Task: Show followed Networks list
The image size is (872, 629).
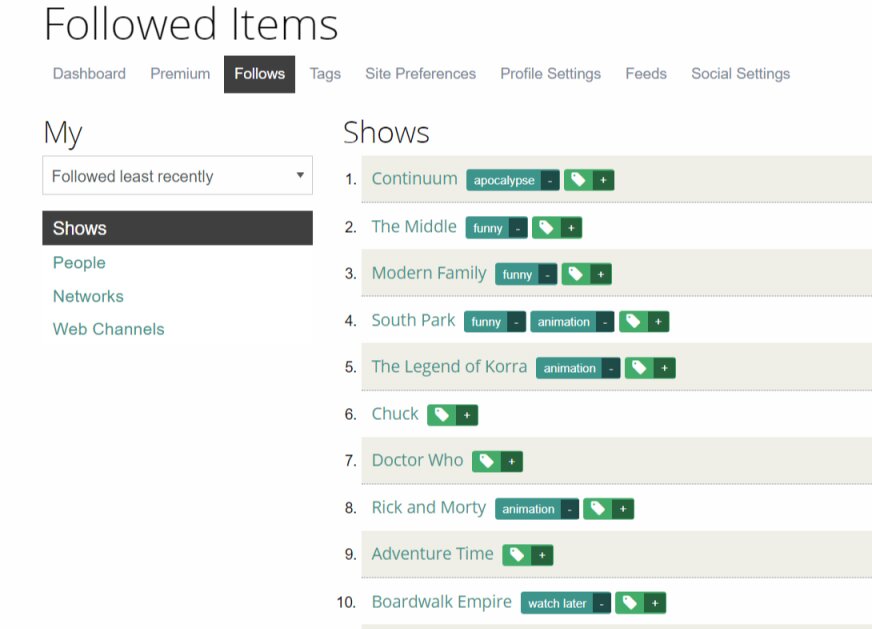Action: click(x=88, y=296)
